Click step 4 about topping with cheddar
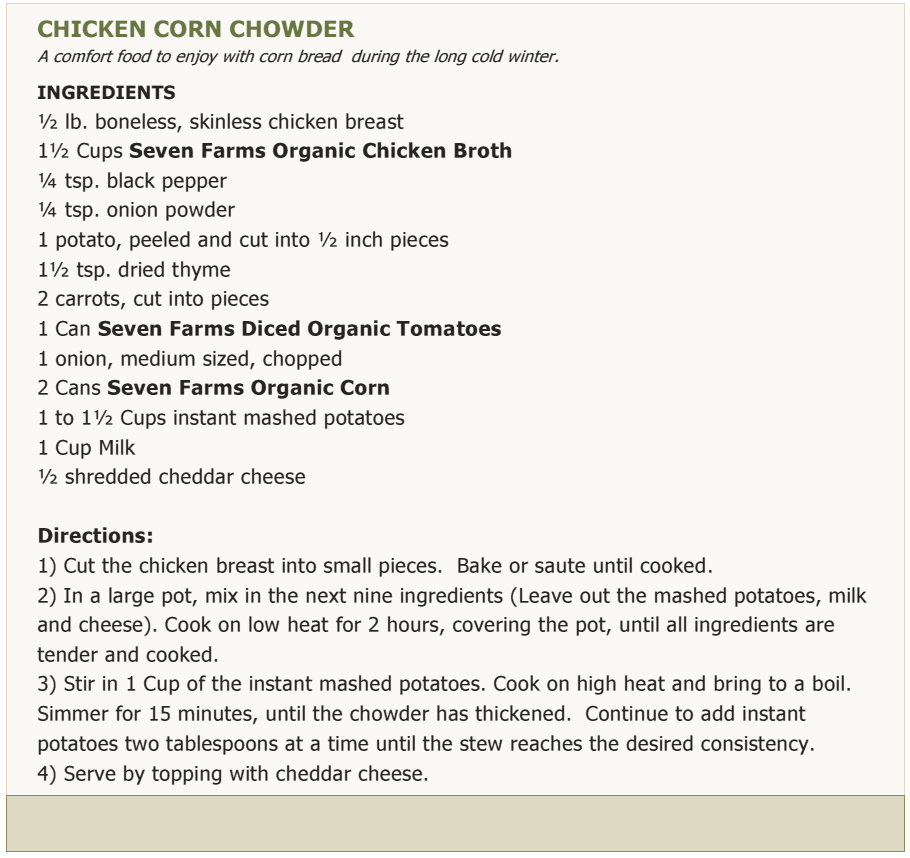910x858 pixels. coord(233,774)
